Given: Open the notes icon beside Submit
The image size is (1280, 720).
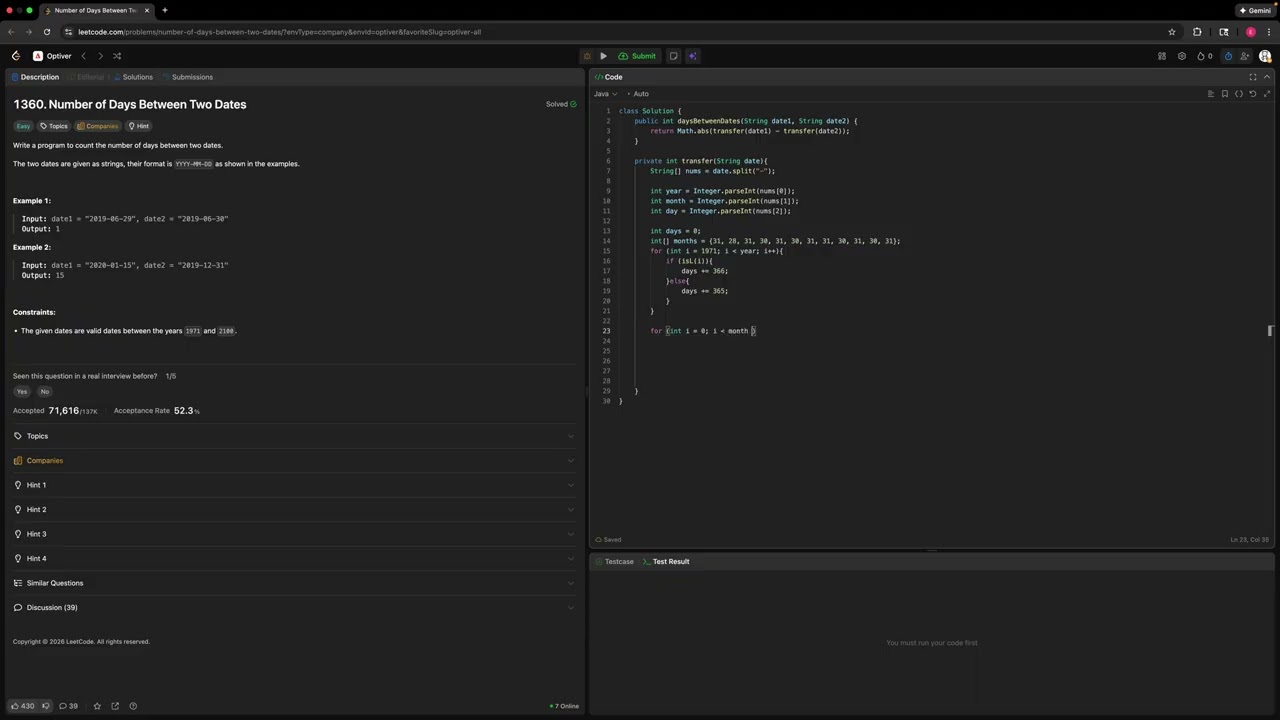Looking at the screenshot, I should pyautogui.click(x=673, y=56).
